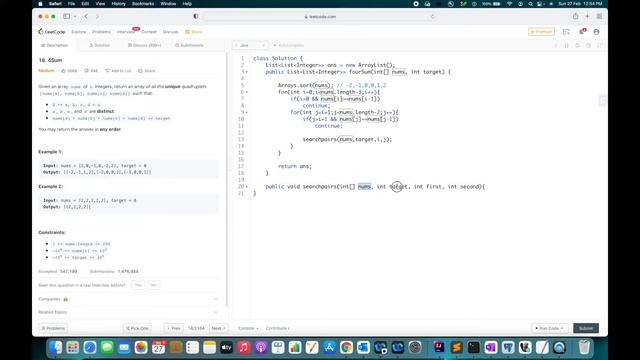The image size is (640, 360).
Task: Click Add to List
Action: pos(118,71)
